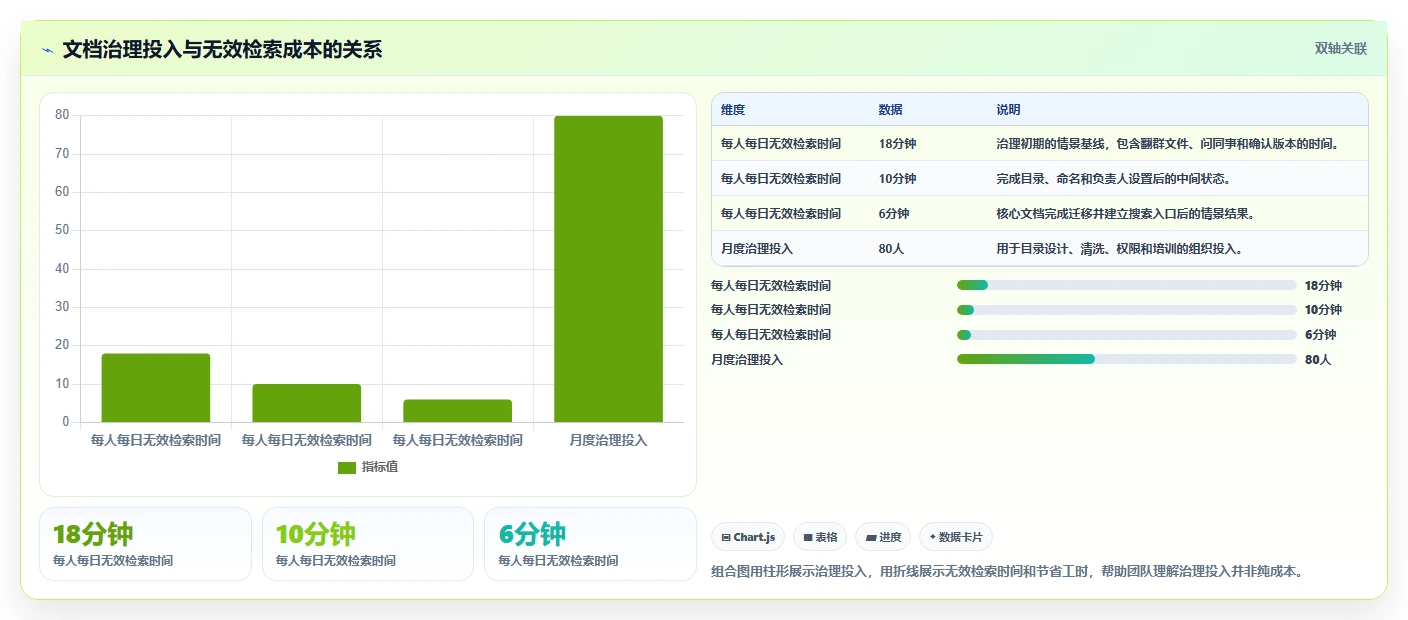Click the 6分钟 progress bar
The height and width of the screenshot is (620, 1408).
[1126, 334]
